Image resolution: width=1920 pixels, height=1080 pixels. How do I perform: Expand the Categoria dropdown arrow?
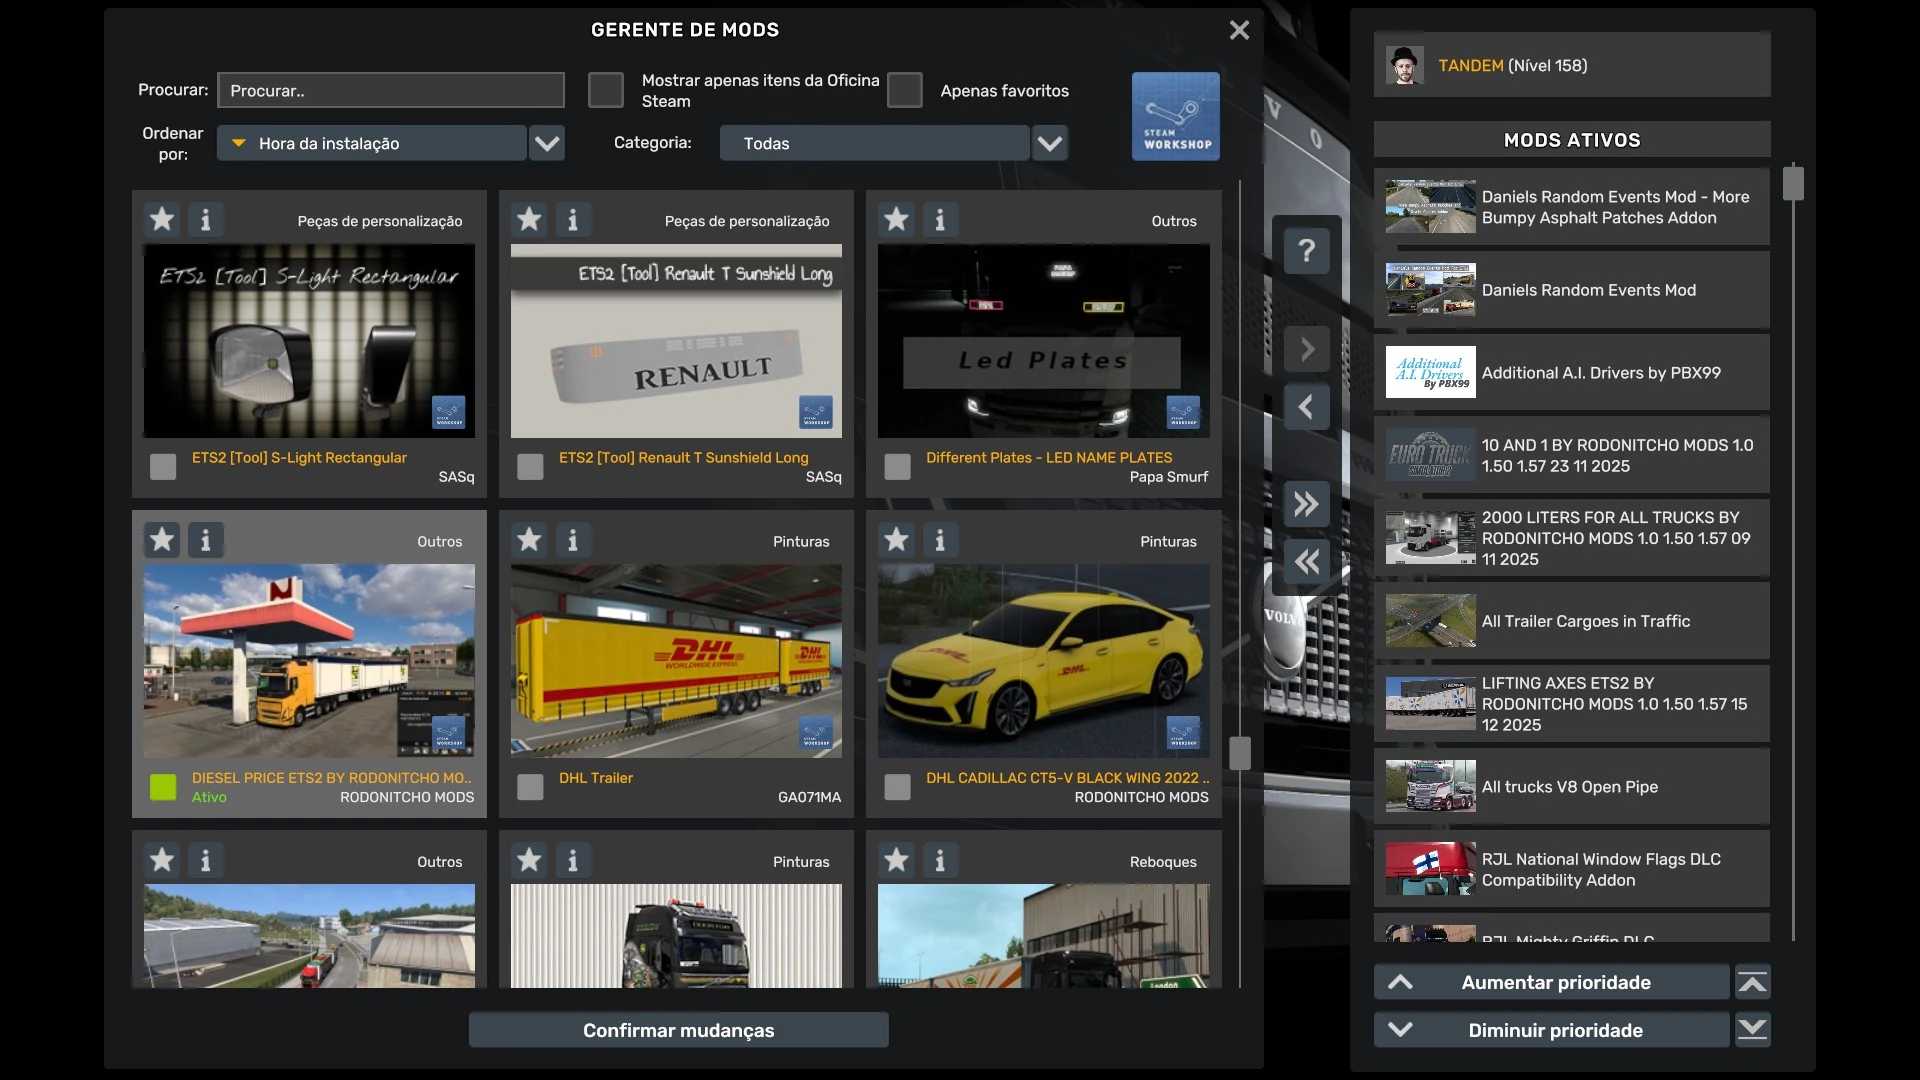[x=1049, y=143]
